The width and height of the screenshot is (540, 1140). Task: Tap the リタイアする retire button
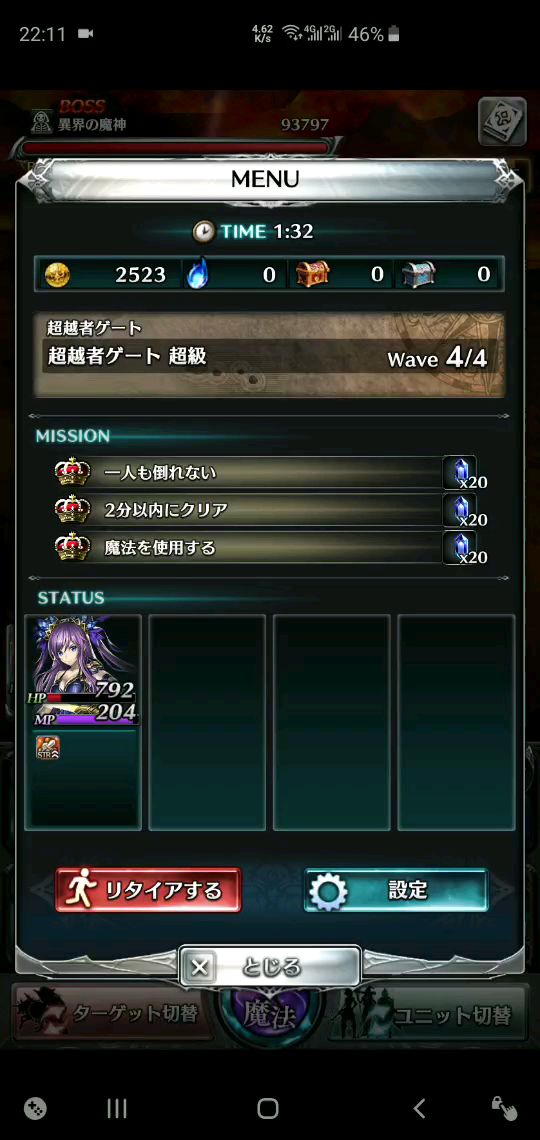[148, 890]
